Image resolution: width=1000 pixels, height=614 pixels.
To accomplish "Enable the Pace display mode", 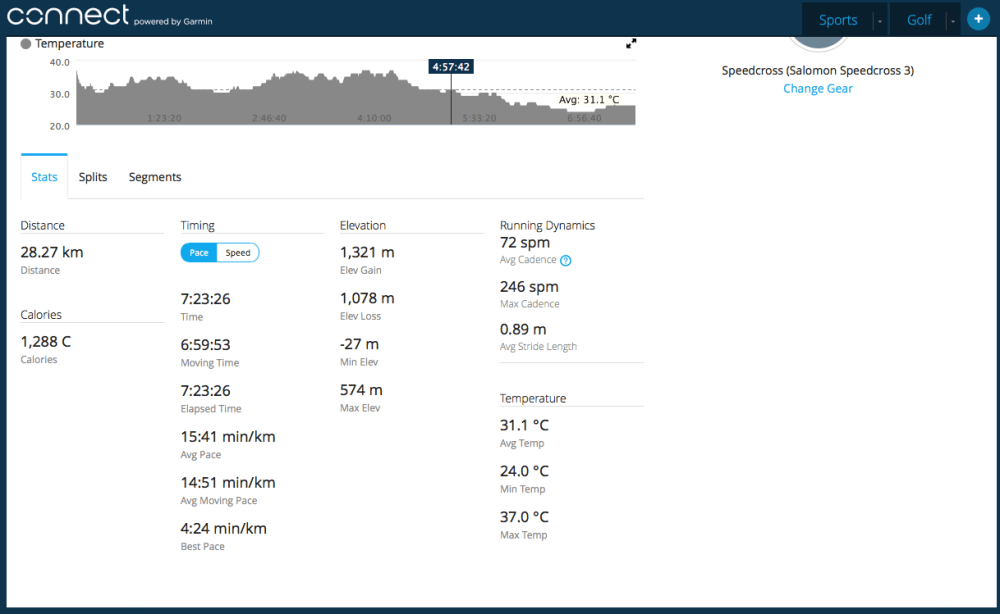I will [197, 252].
